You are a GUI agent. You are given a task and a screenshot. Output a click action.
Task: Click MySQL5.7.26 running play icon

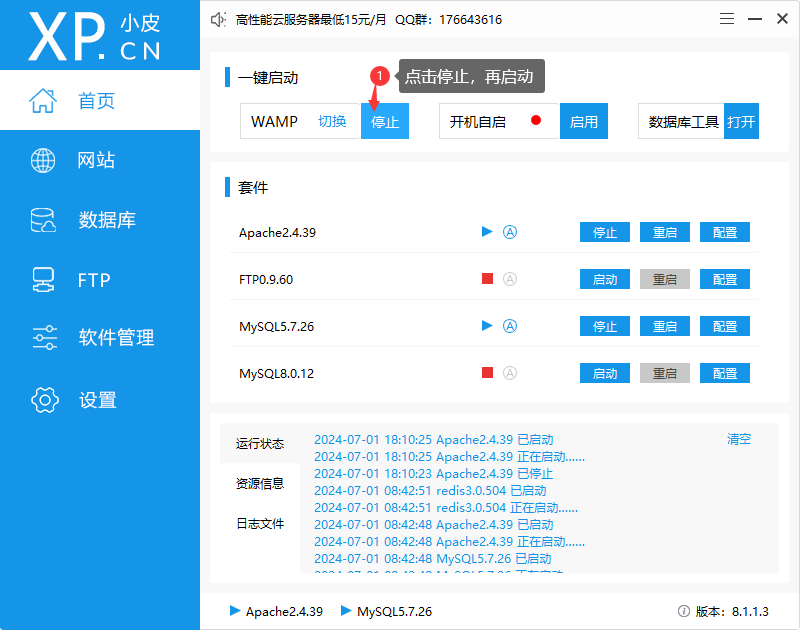point(487,325)
